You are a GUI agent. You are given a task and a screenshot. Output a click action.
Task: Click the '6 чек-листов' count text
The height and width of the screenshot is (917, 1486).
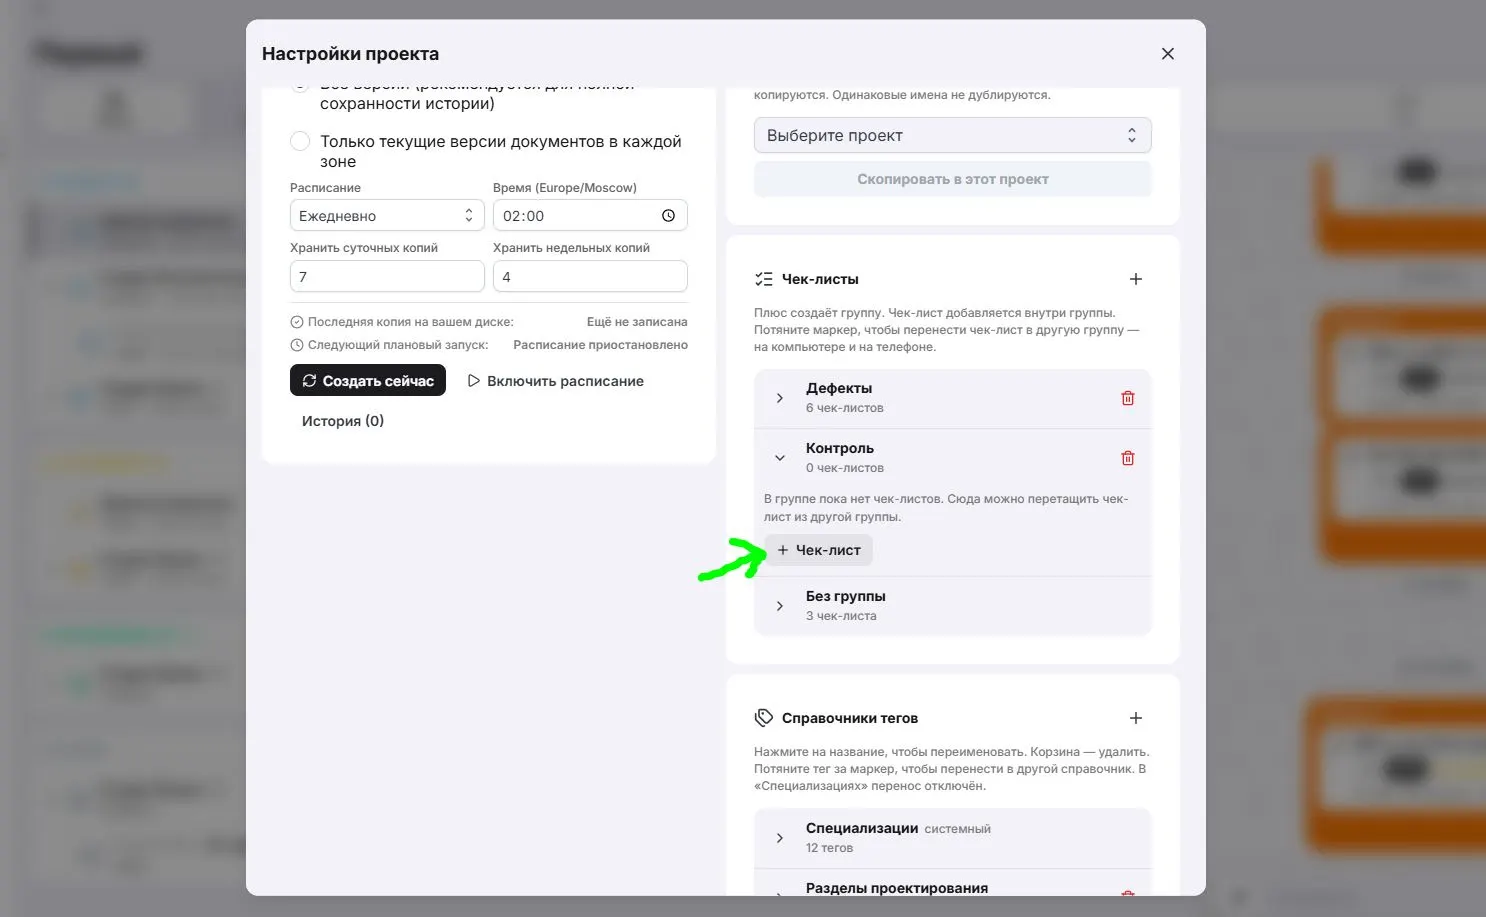[845, 408]
